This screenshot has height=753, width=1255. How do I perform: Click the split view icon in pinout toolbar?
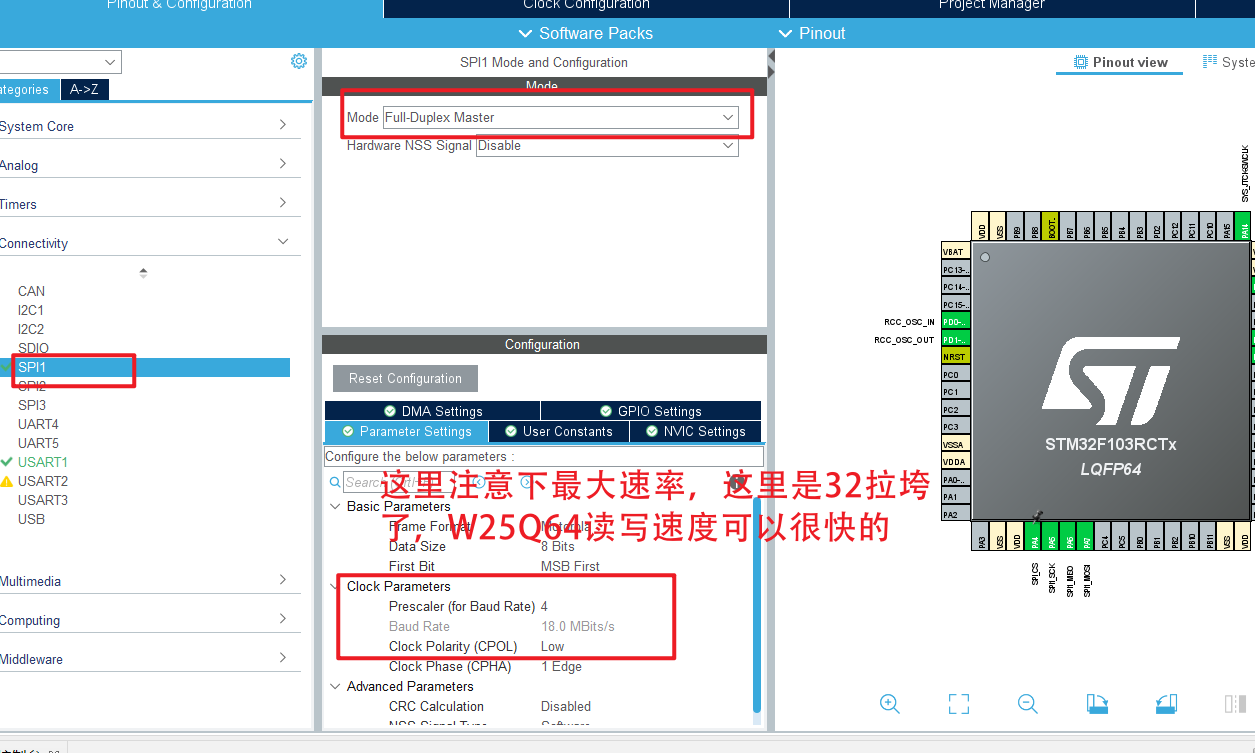pos(1235,703)
